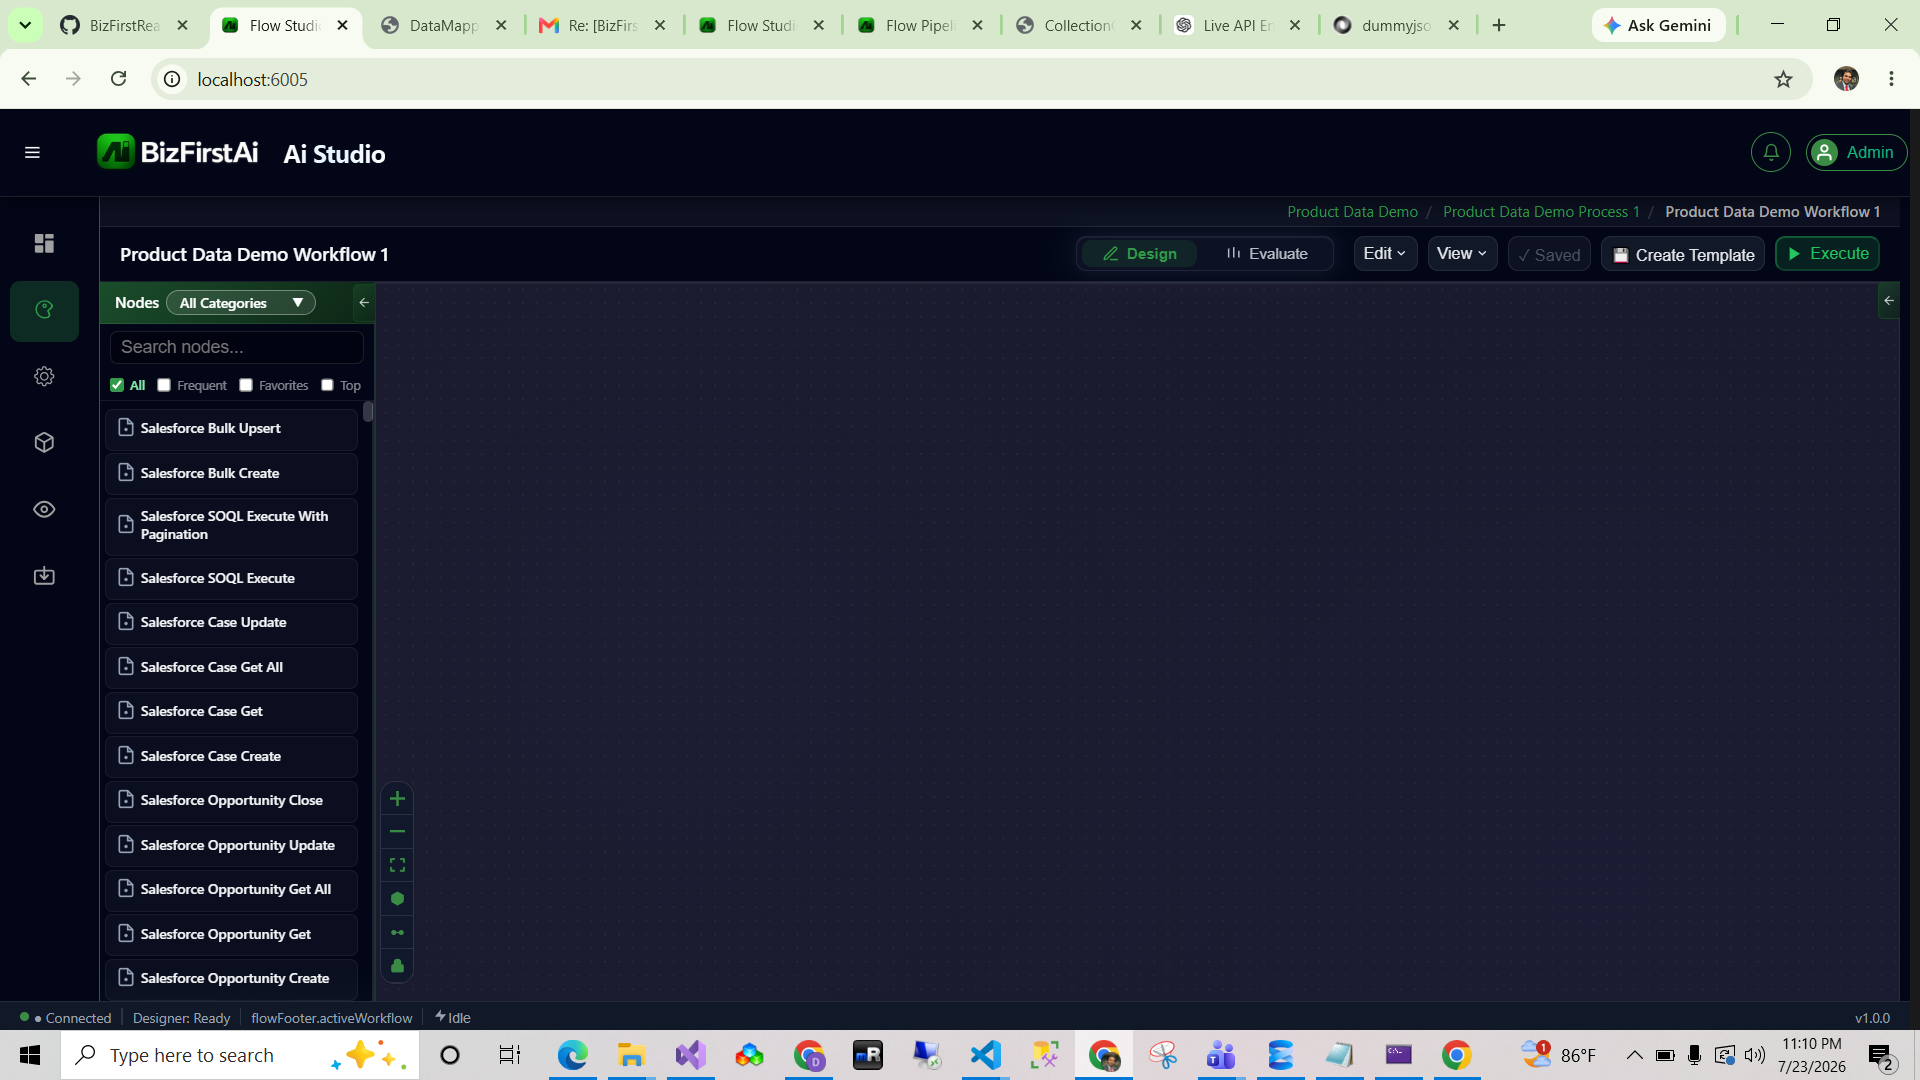Fit canvas view to screen icon
This screenshot has height=1080, width=1920.
pos(397,865)
